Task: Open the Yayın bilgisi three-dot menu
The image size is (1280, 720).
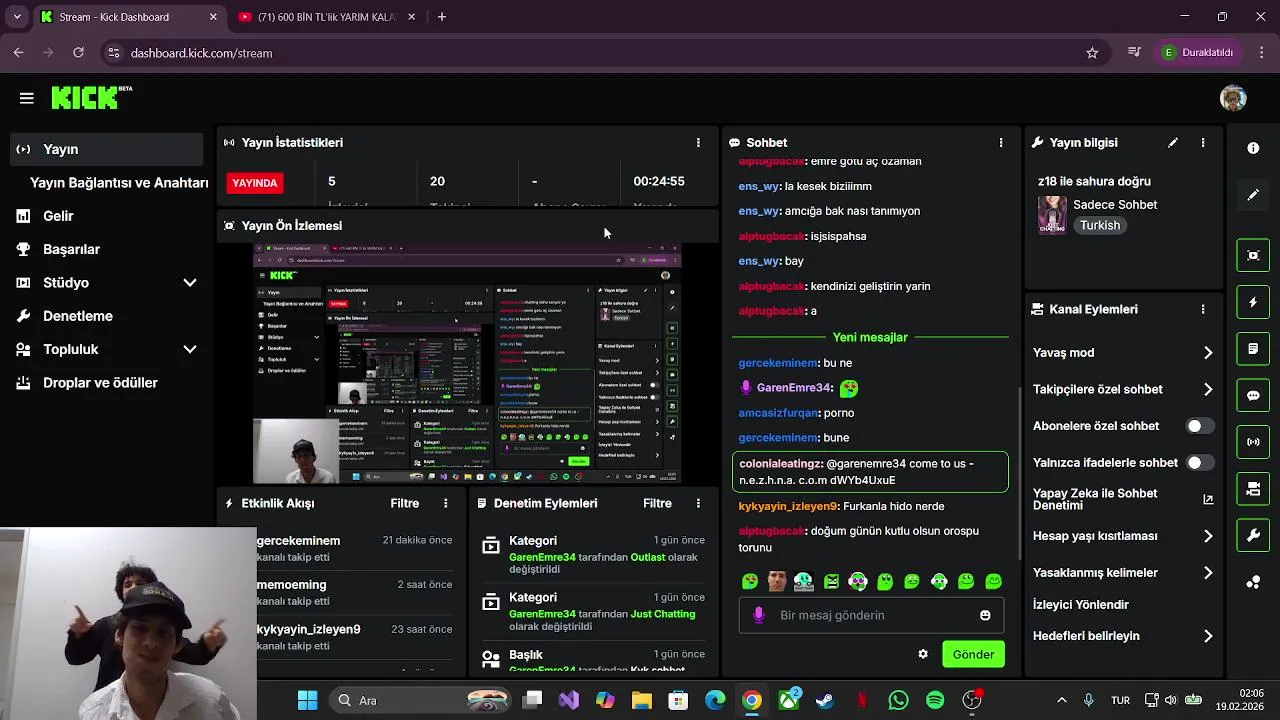Action: click(1203, 143)
